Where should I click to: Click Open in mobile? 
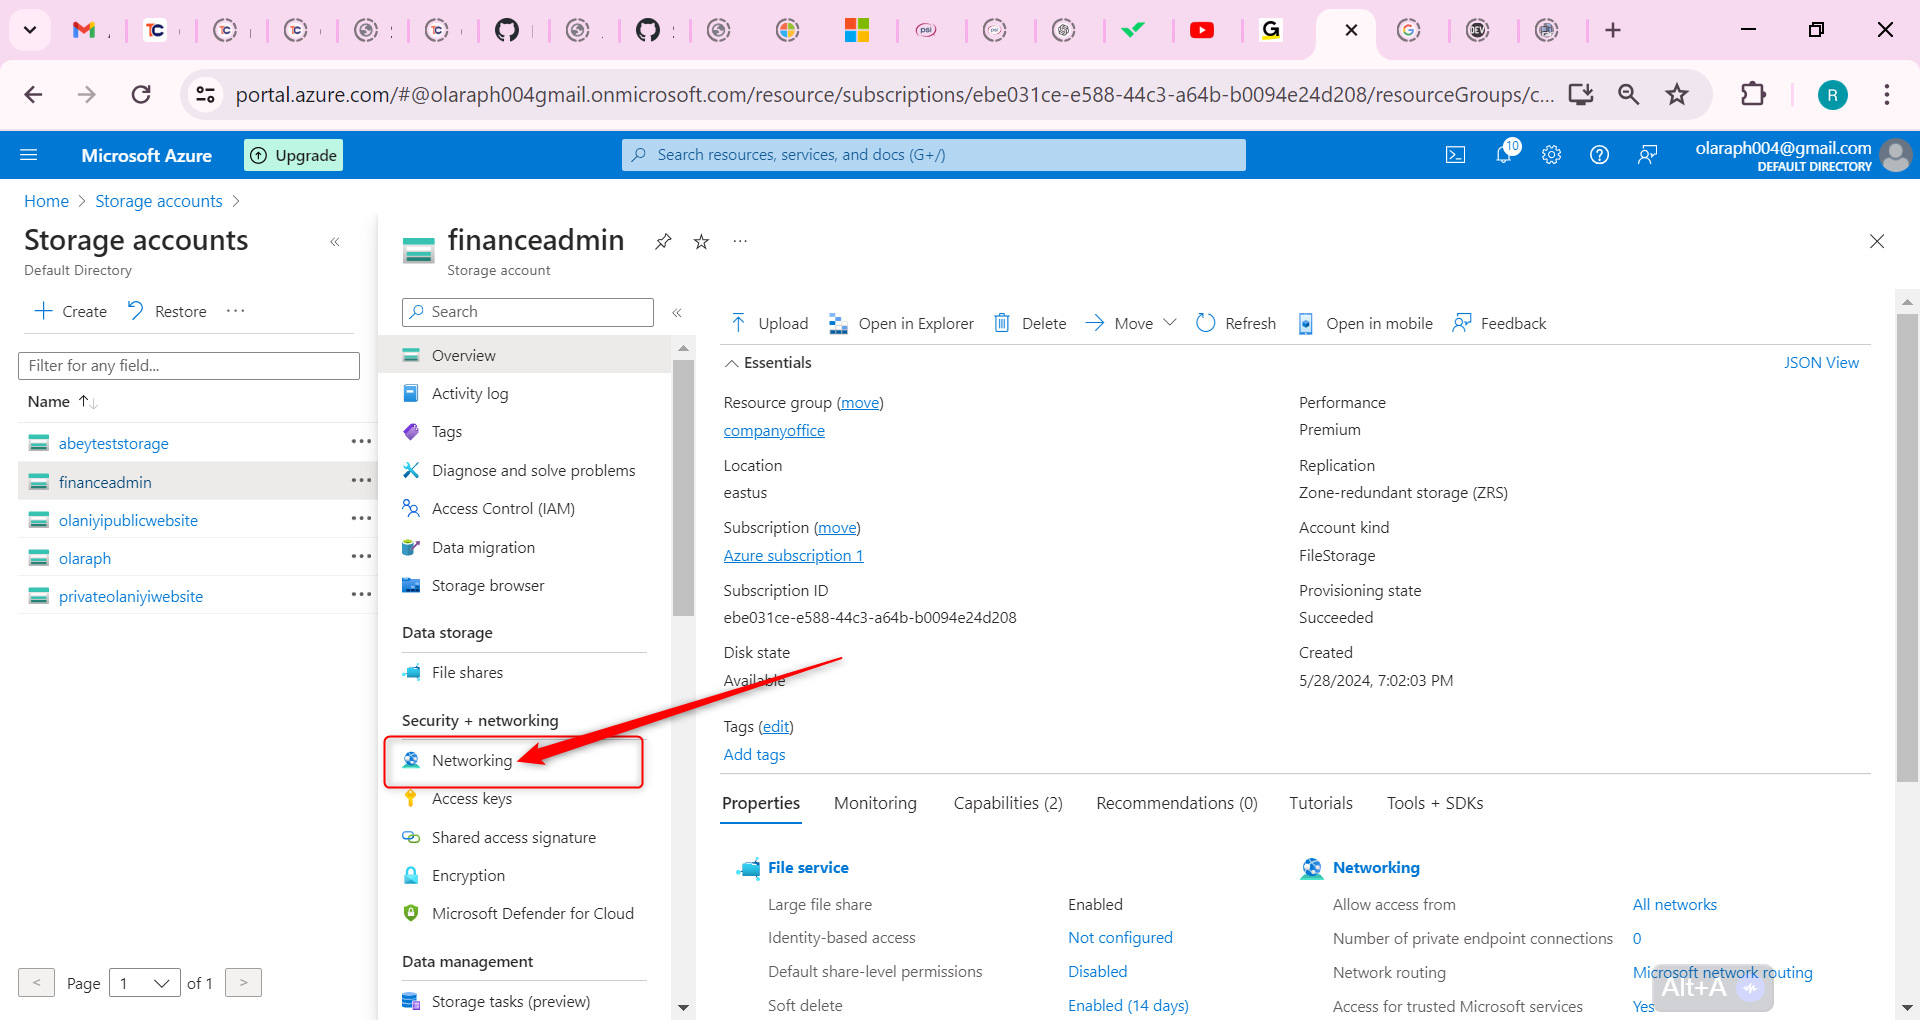(1365, 323)
